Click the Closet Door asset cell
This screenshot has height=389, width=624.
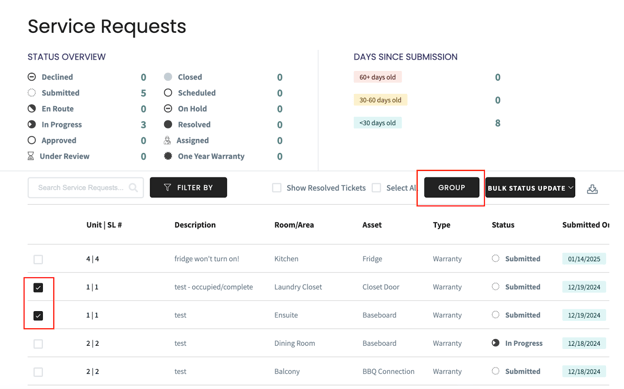click(380, 287)
